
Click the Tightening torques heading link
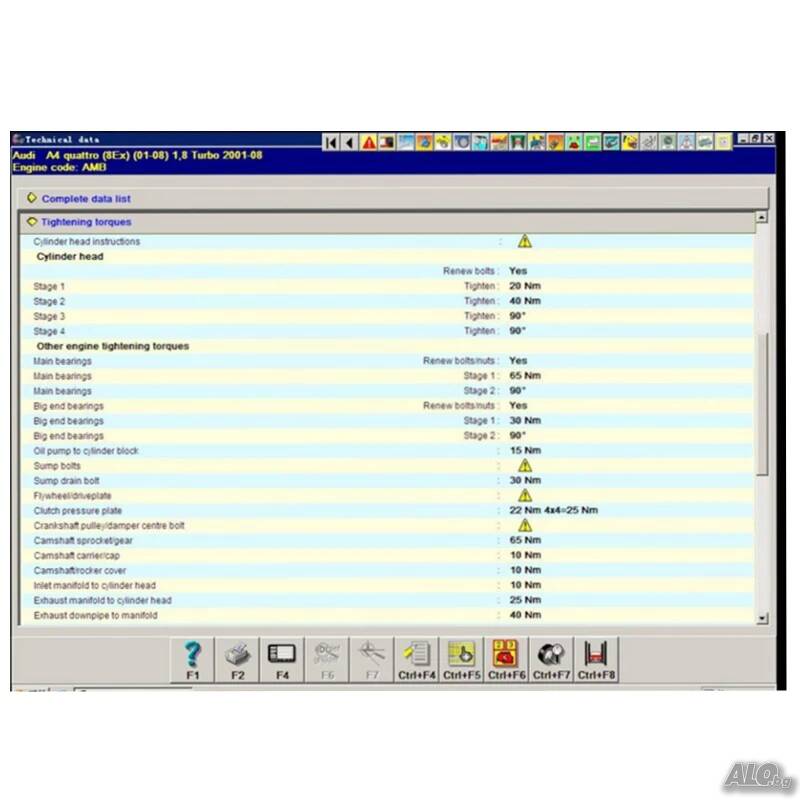click(x=86, y=222)
